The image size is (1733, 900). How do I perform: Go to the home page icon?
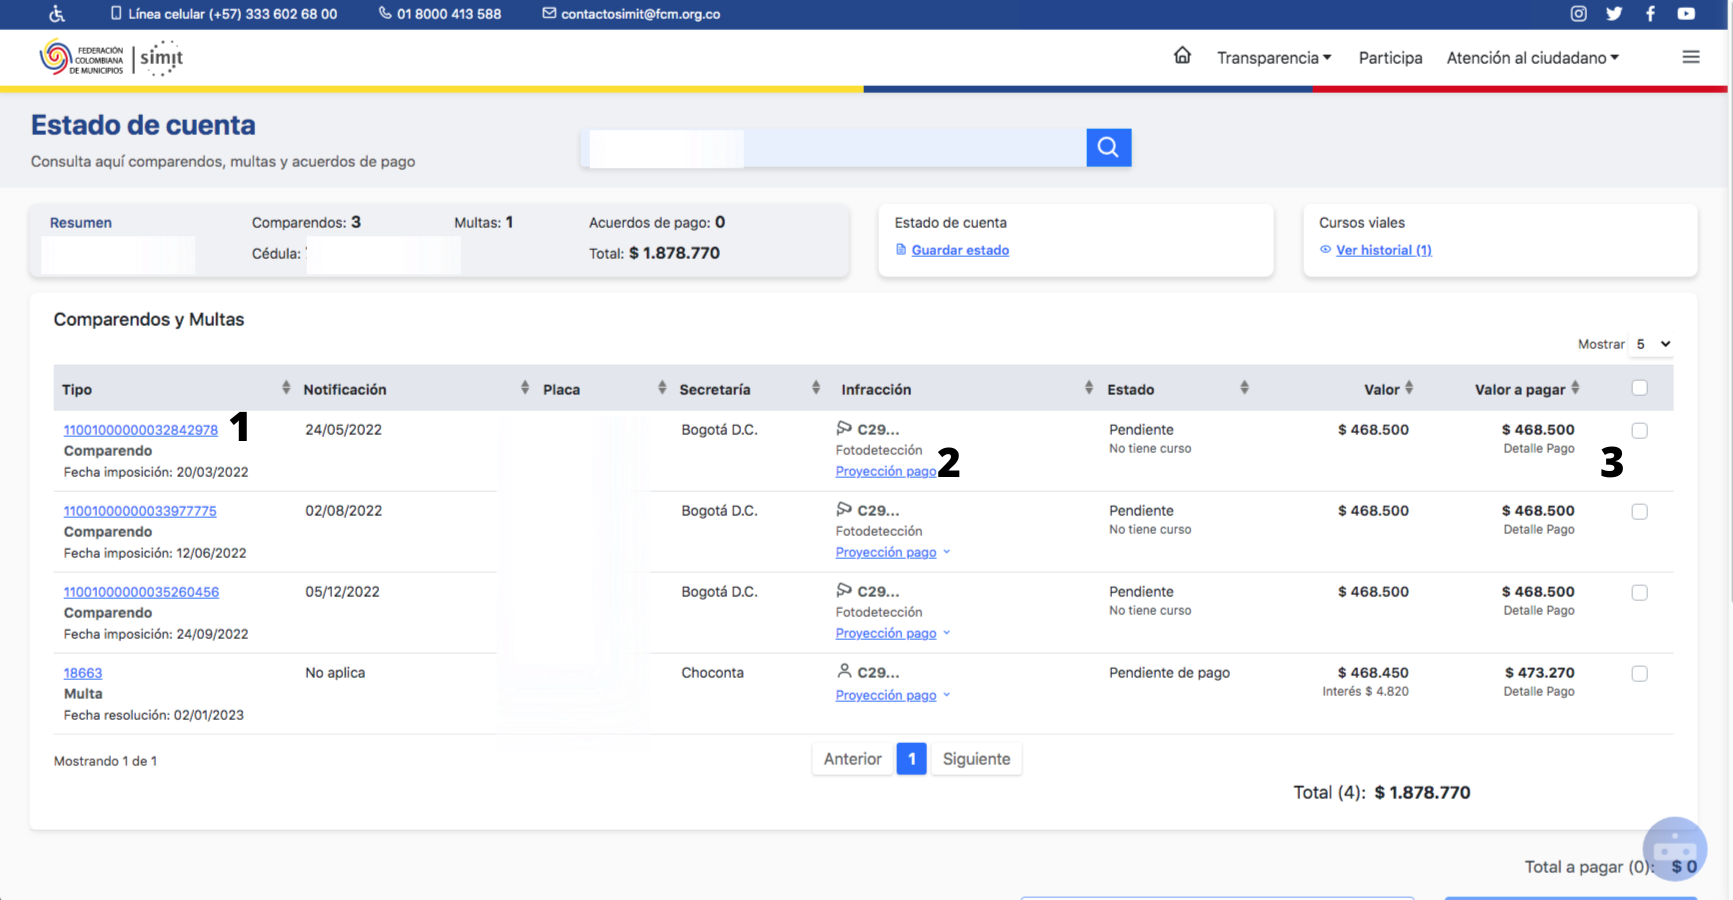[x=1182, y=56]
